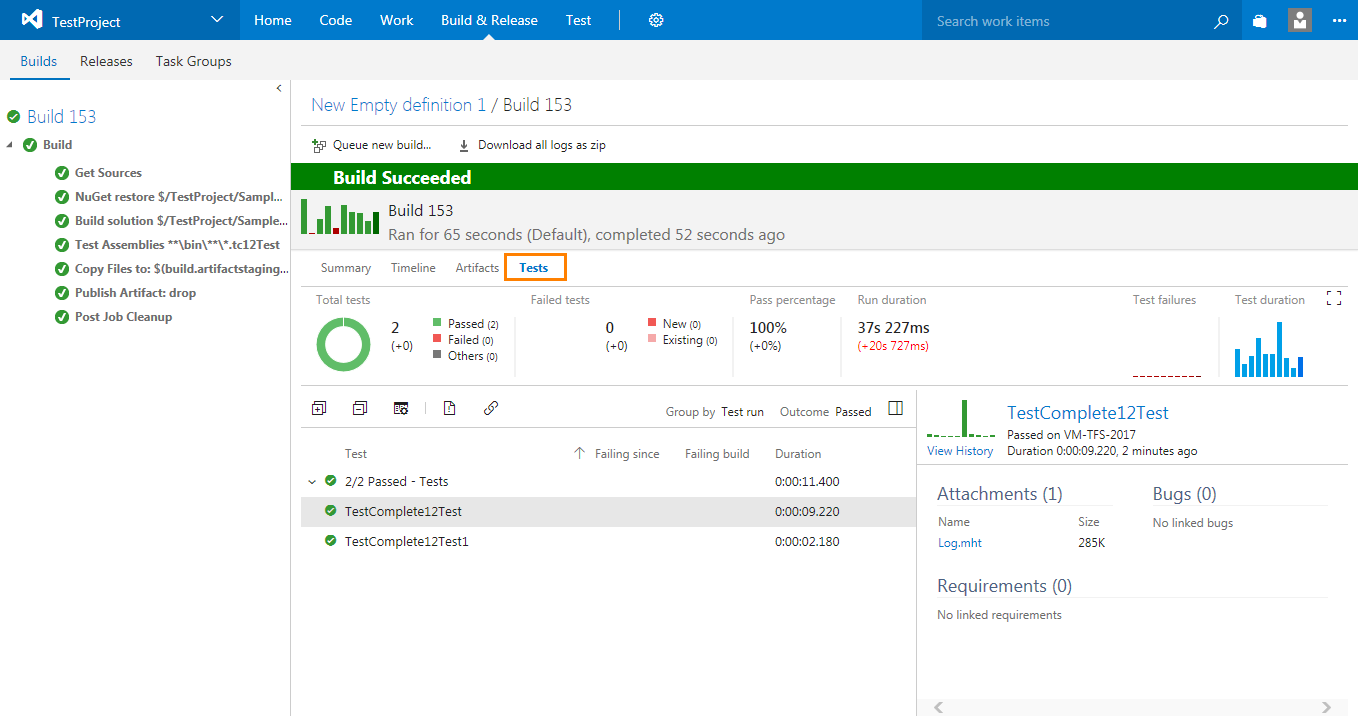Click the create bug icon
The image size is (1358, 716).
tap(450, 408)
